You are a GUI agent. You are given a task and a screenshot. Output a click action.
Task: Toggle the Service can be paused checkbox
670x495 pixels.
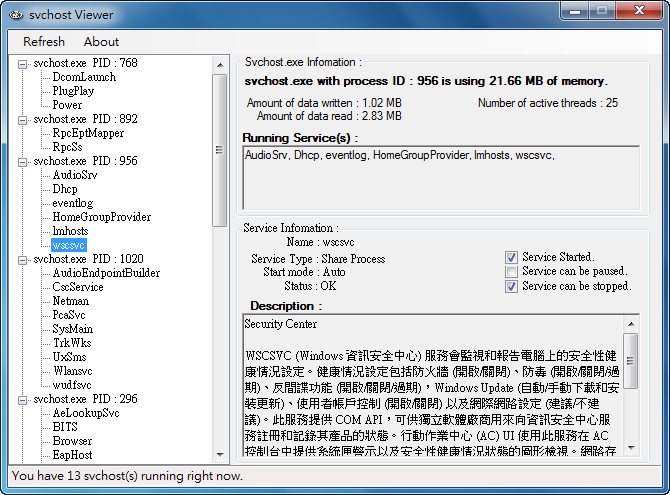coord(511,272)
